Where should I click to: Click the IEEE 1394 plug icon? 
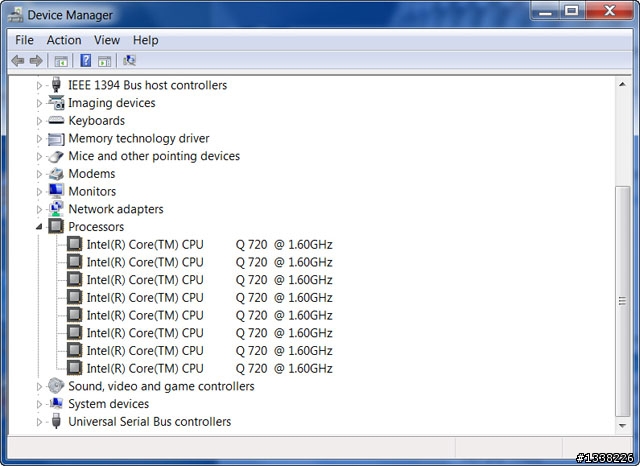point(56,85)
